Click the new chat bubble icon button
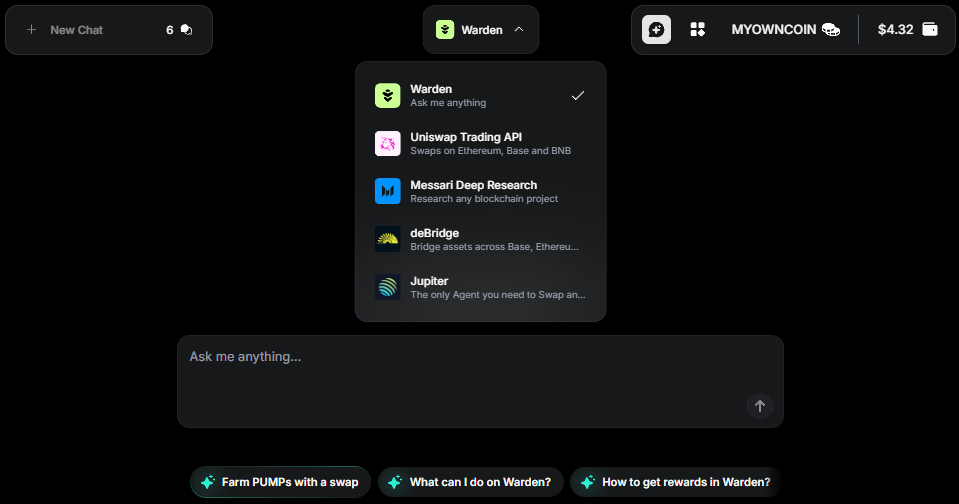The height and width of the screenshot is (504, 959). (656, 29)
